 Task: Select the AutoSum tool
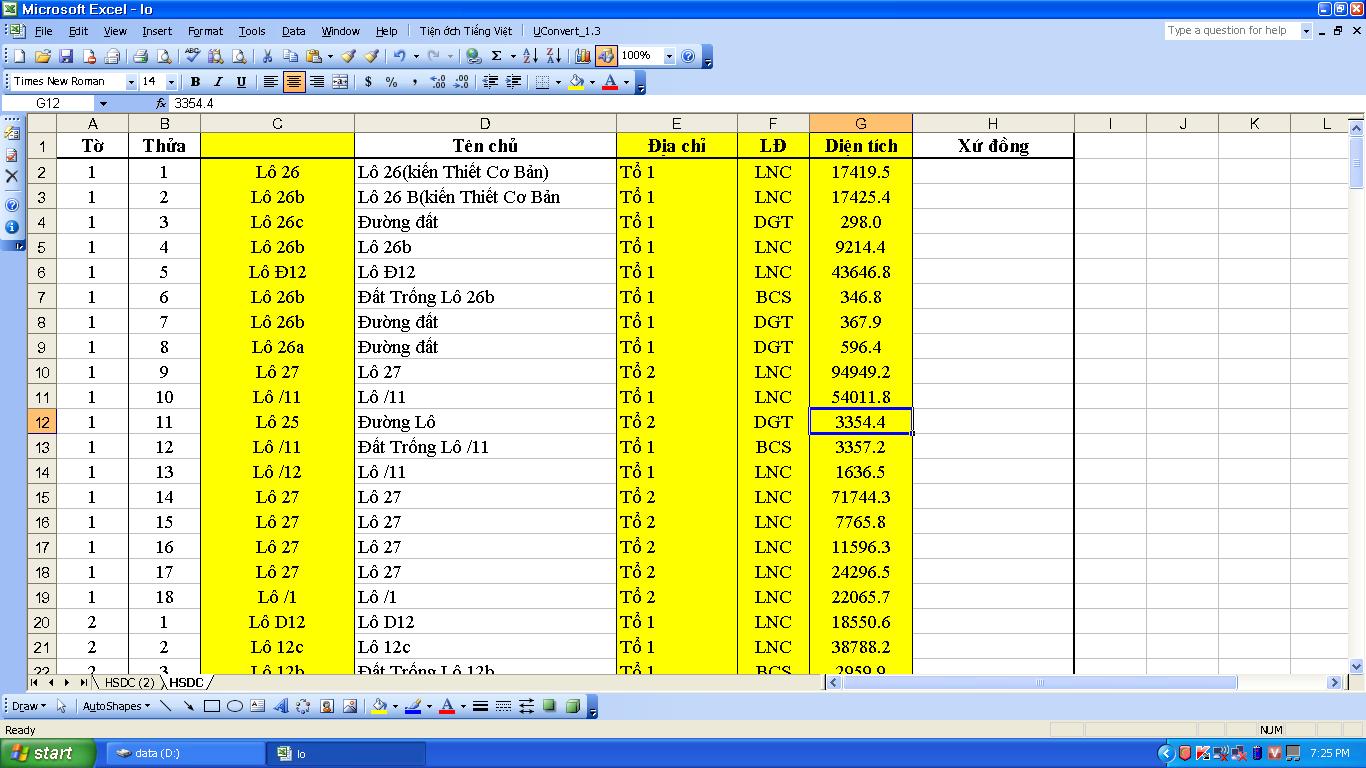point(496,57)
